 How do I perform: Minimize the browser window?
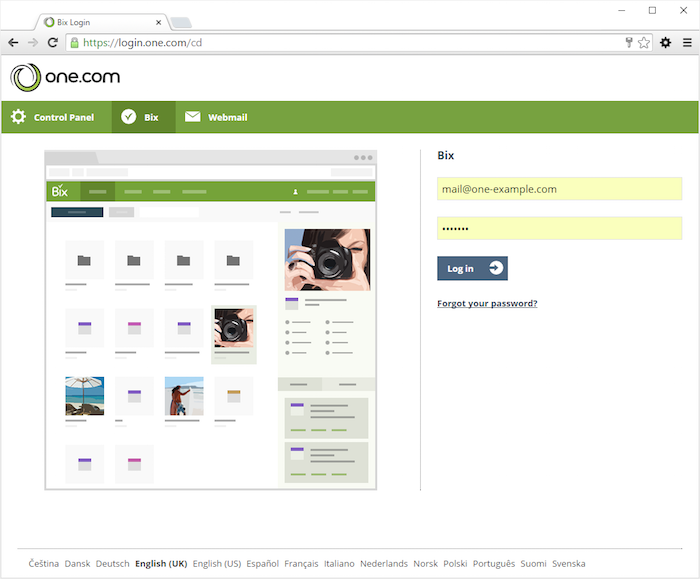point(621,10)
